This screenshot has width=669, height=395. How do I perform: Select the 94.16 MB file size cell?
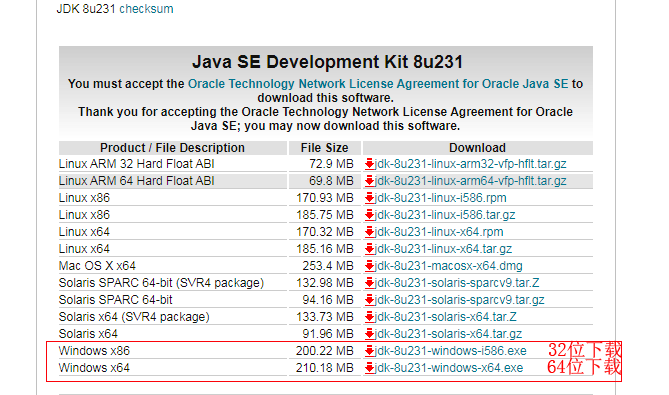(x=328, y=300)
